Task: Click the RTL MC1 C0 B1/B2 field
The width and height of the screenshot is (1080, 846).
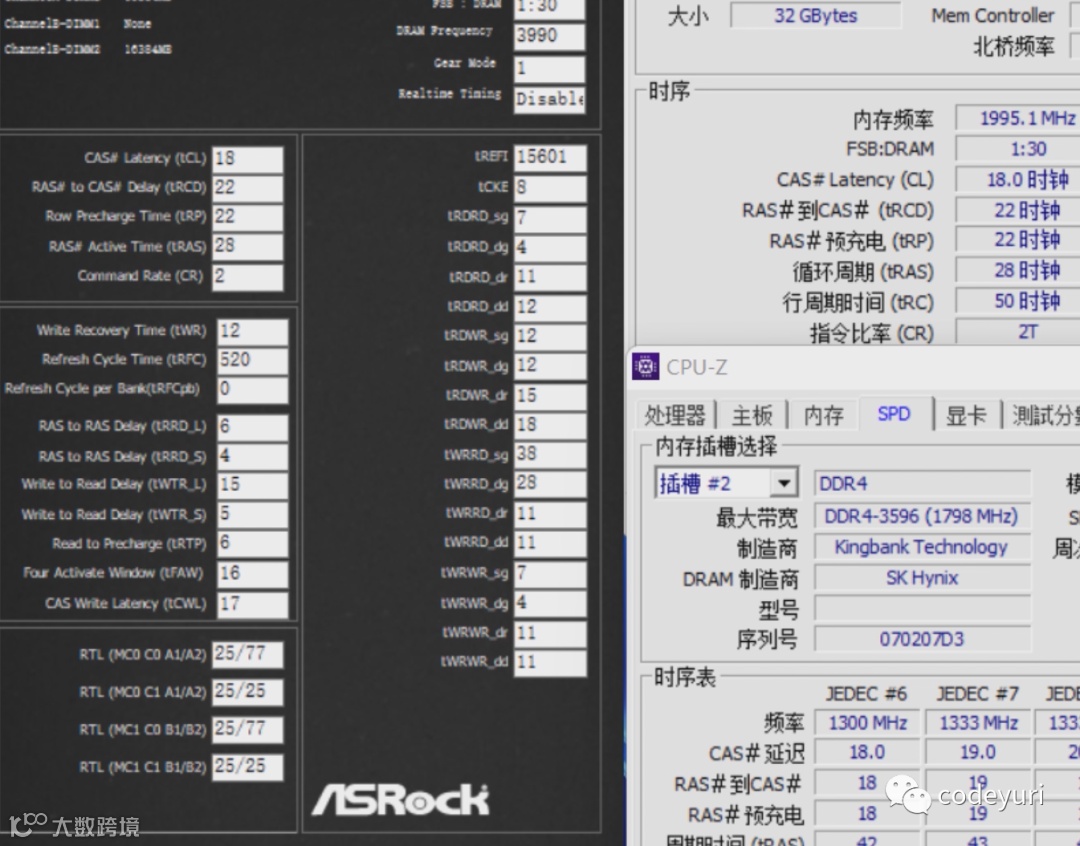Action: [247, 729]
